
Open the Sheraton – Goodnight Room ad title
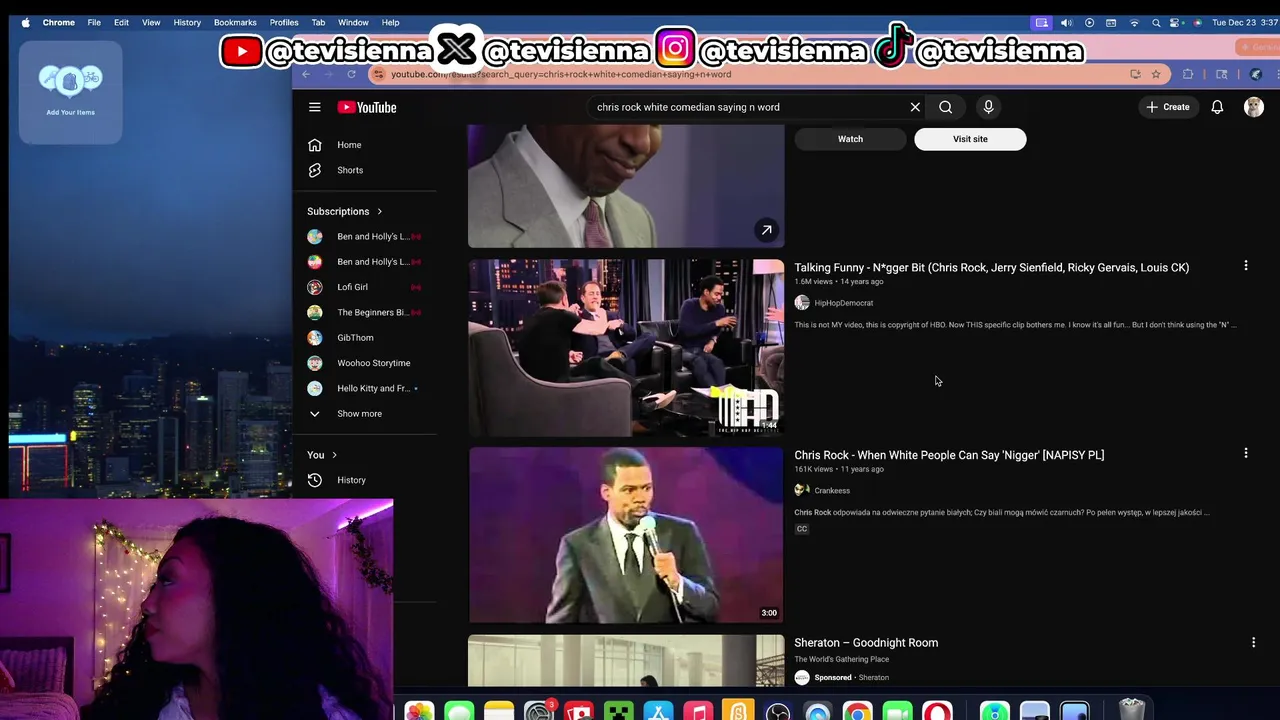pos(866,643)
